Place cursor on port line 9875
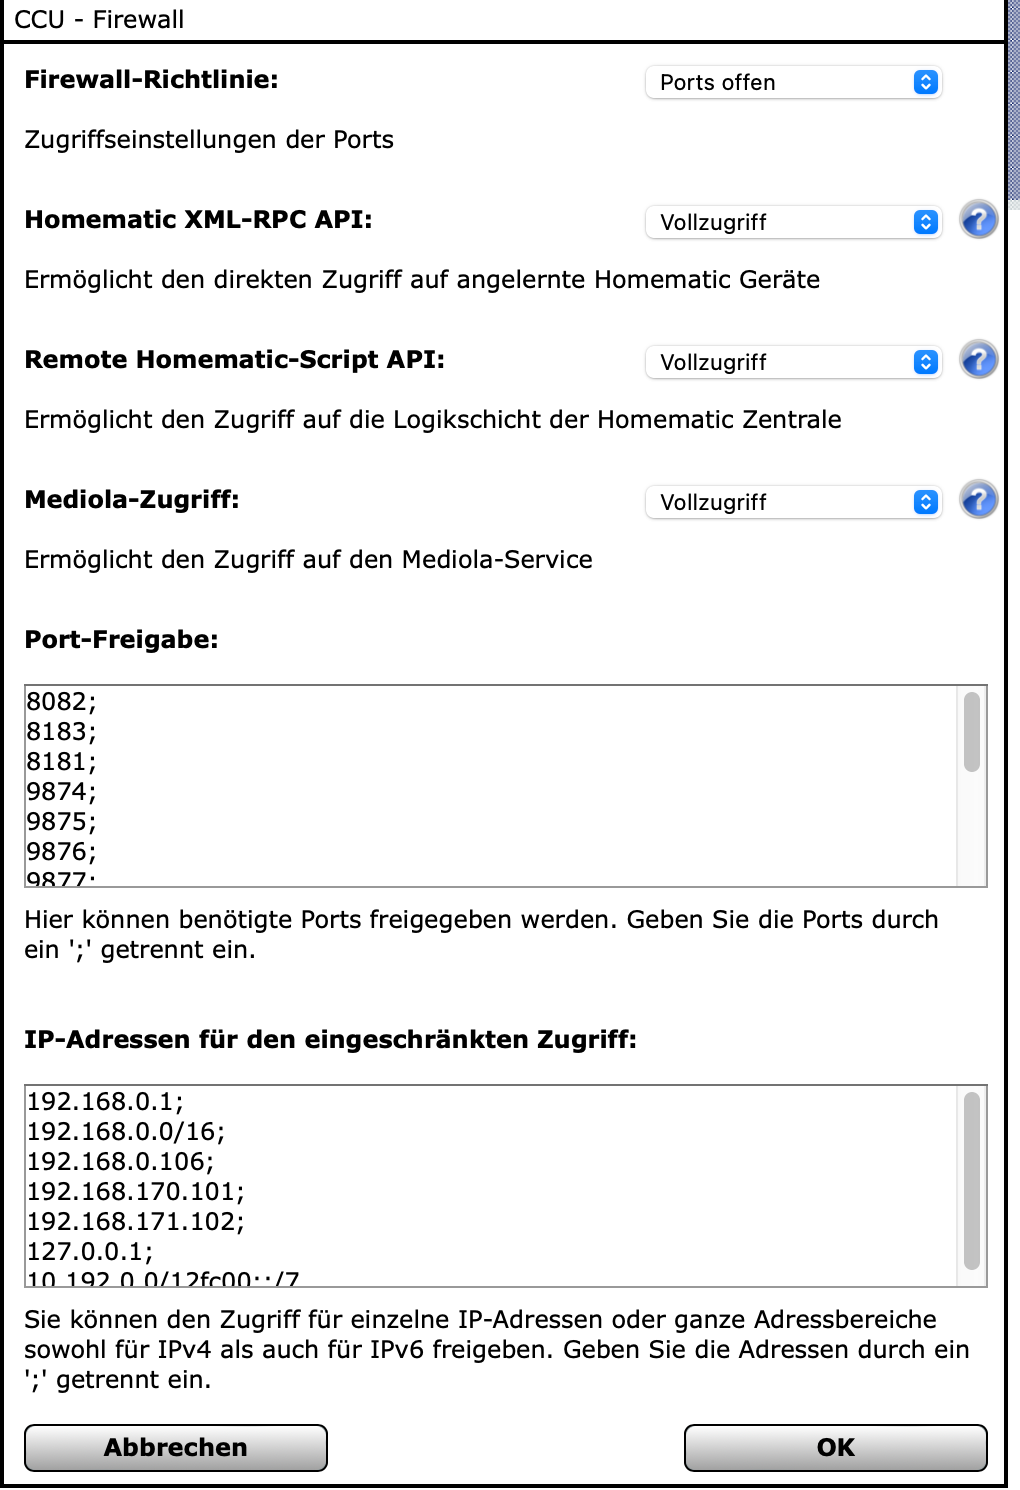1020x1490 pixels. click(61, 822)
